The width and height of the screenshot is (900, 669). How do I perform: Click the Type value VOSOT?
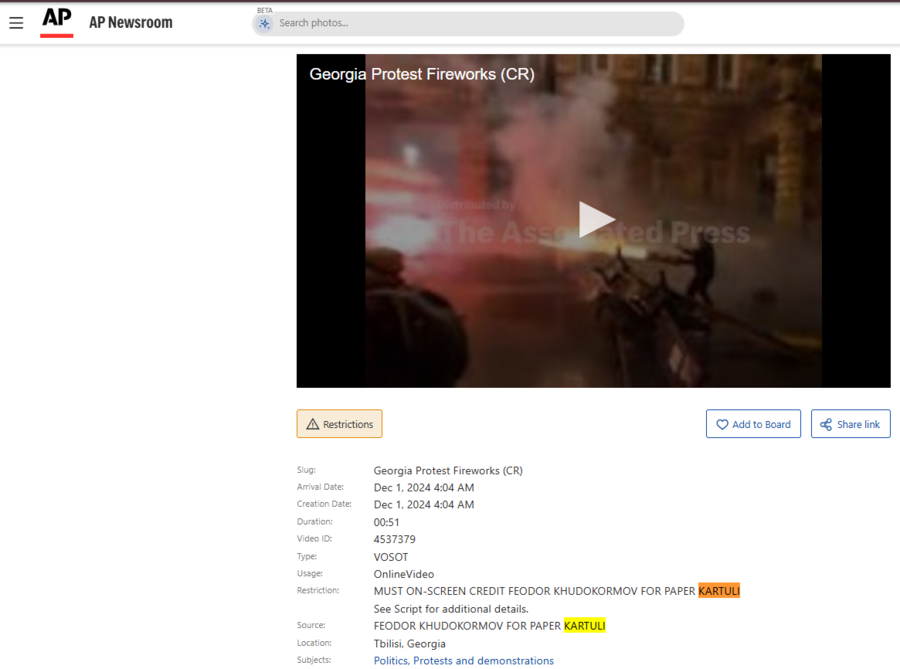(391, 557)
